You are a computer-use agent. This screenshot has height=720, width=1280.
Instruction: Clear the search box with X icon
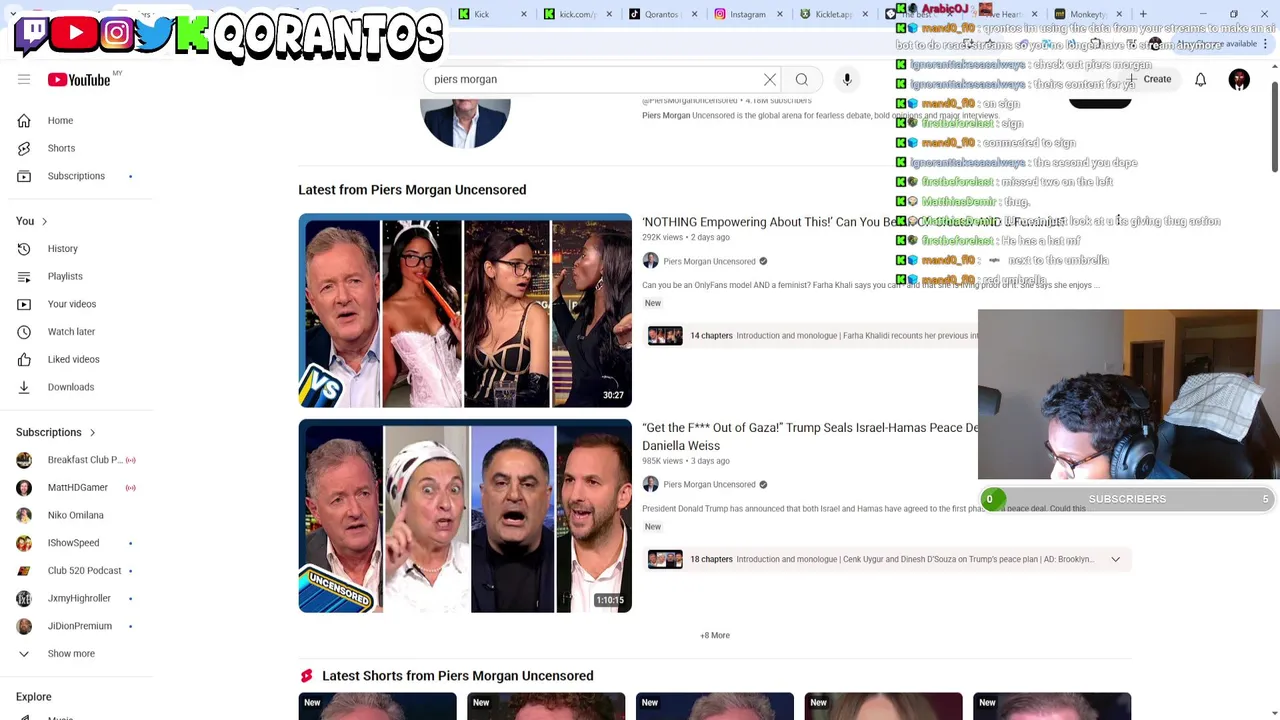click(770, 79)
